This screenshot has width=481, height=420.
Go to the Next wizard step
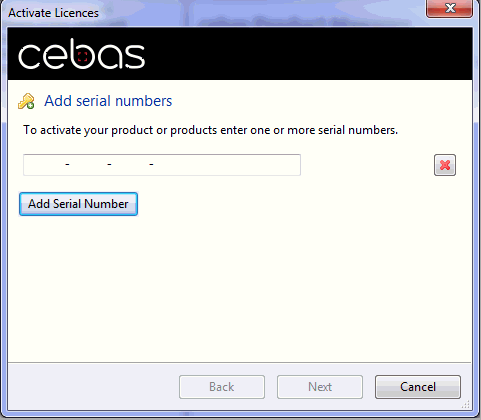pos(320,387)
